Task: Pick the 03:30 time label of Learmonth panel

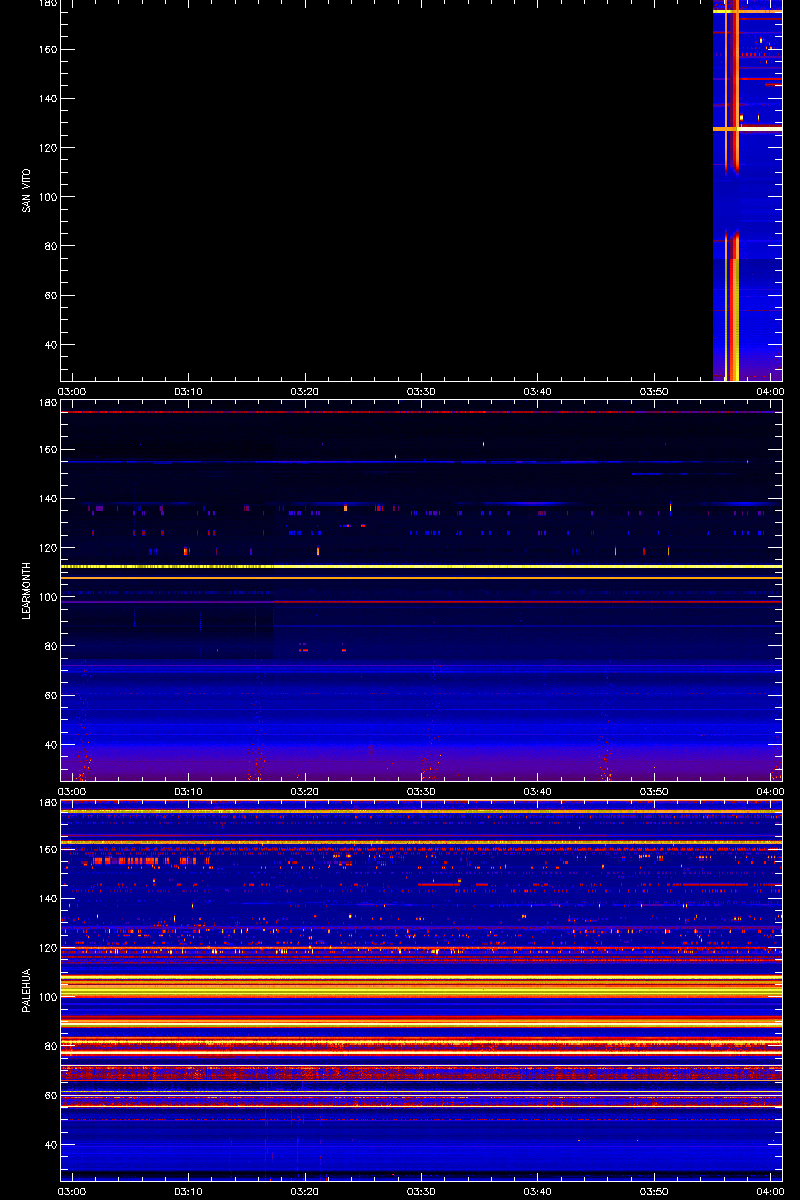Action: coord(421,792)
